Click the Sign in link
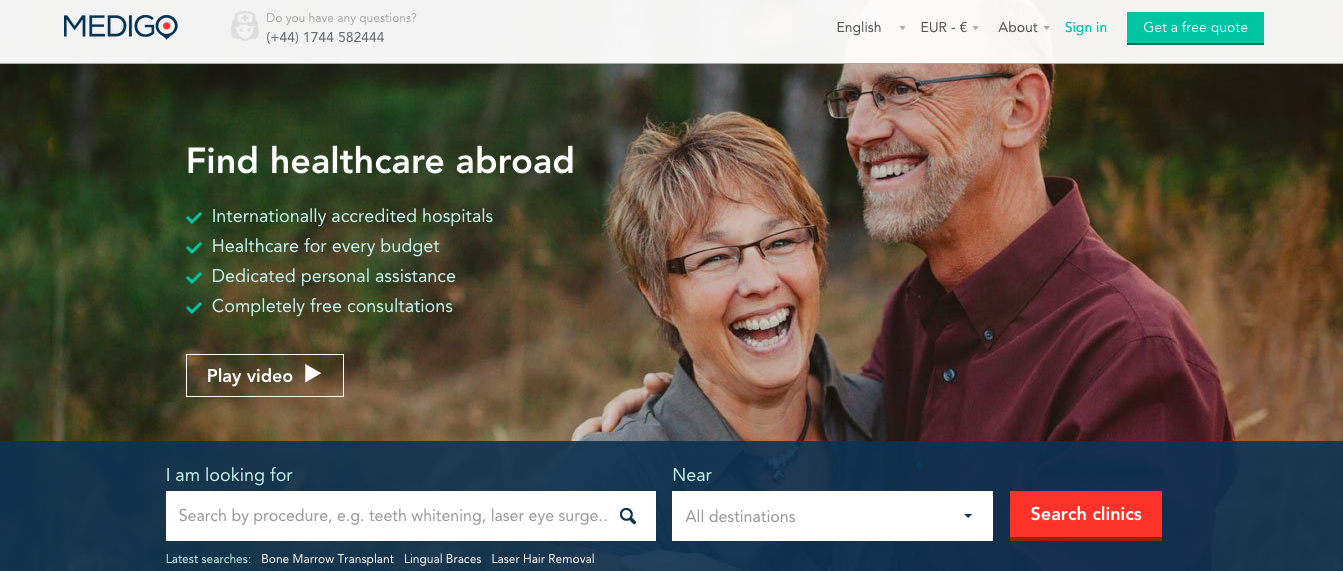 (1086, 28)
